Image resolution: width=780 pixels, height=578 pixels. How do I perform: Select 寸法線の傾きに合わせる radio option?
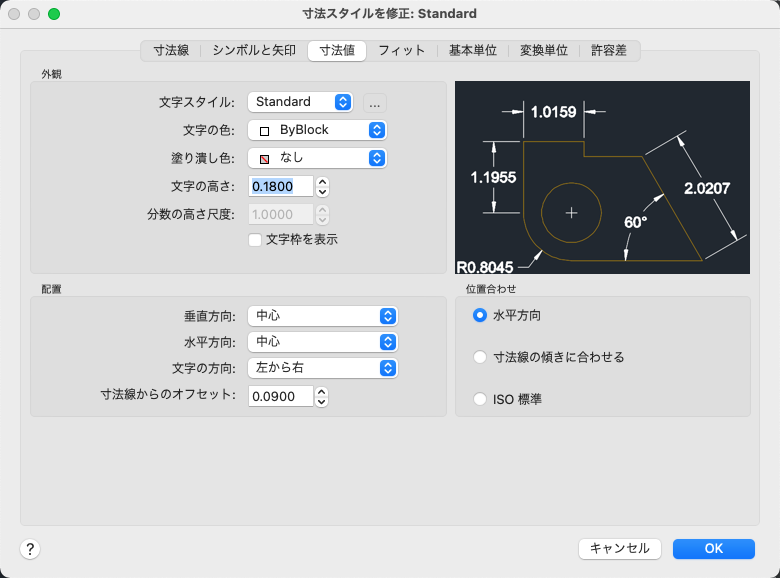[480, 357]
